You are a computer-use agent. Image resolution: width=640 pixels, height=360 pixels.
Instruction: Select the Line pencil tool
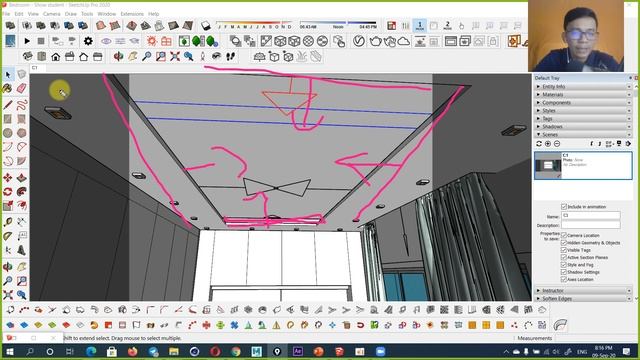[x=8, y=104]
